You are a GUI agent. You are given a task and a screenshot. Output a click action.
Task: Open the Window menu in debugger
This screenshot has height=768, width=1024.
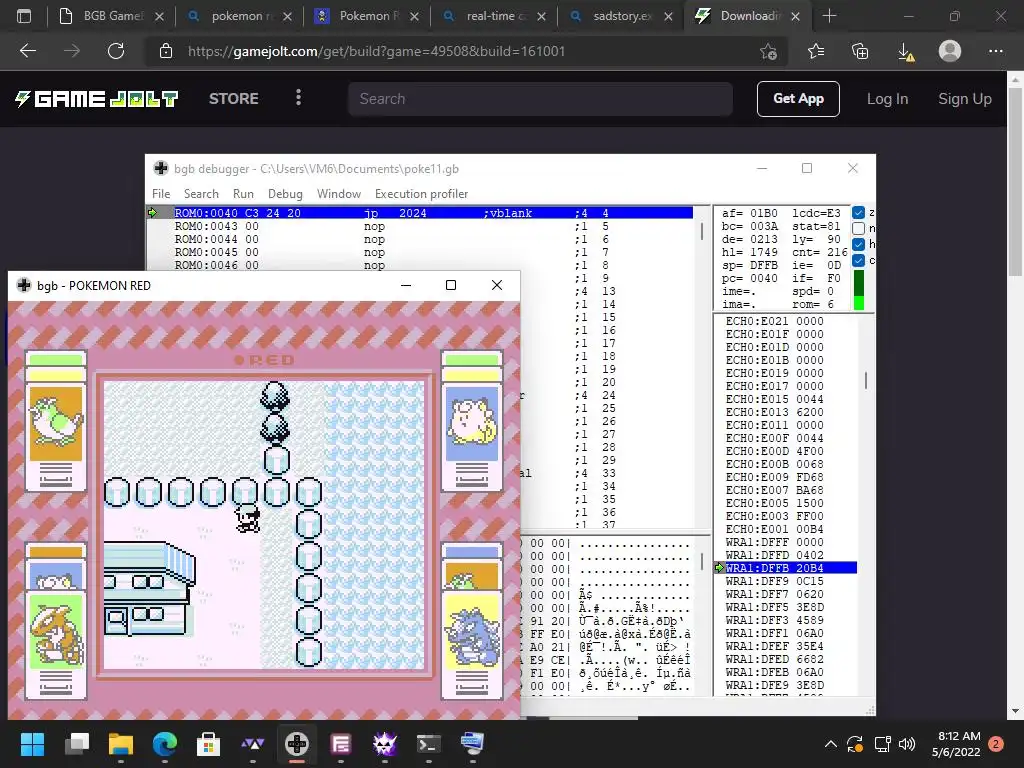pyautogui.click(x=339, y=194)
